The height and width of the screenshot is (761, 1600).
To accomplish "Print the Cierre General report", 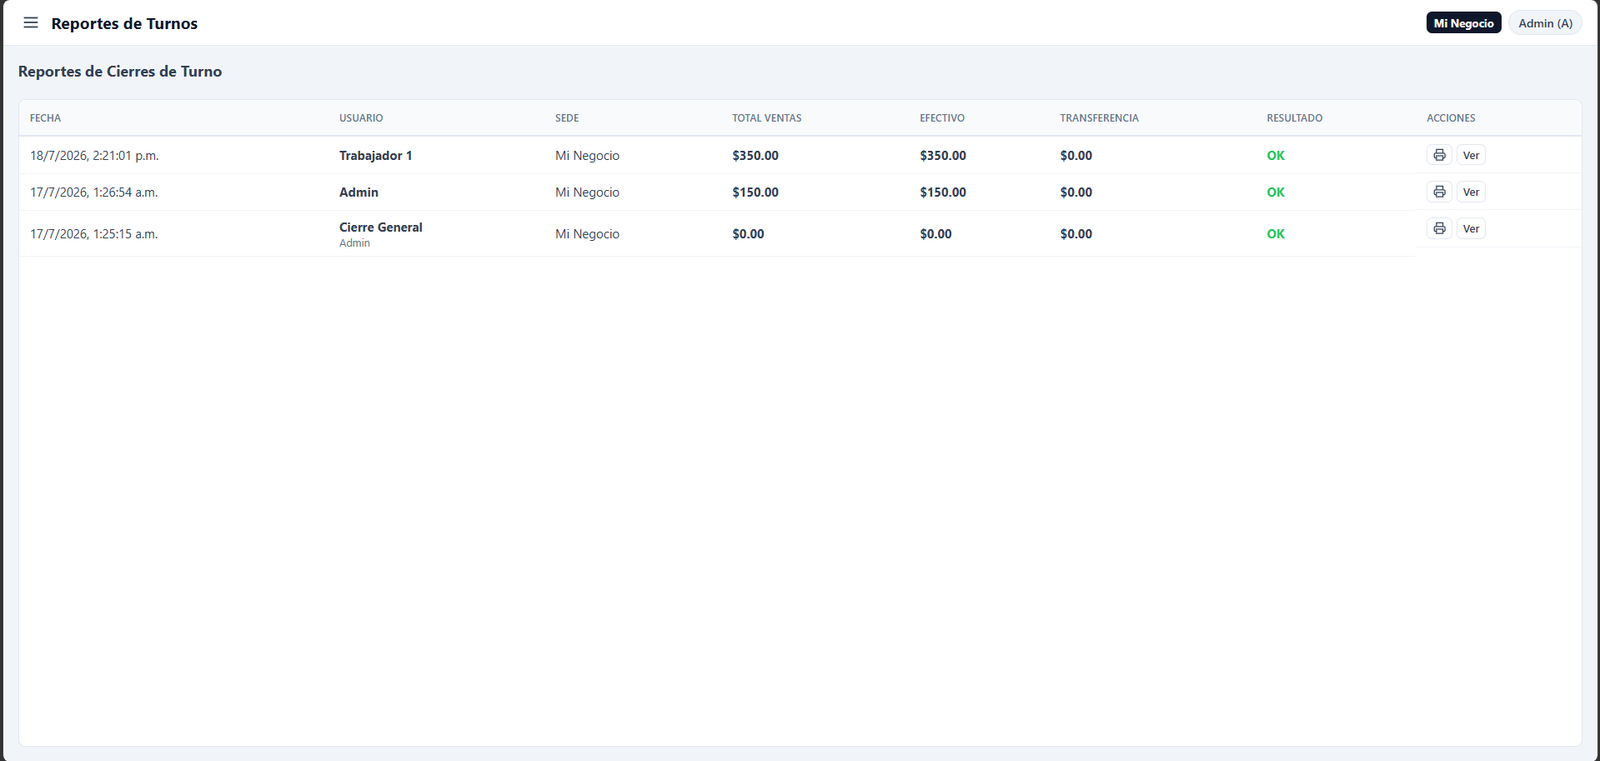I will point(1439,229).
